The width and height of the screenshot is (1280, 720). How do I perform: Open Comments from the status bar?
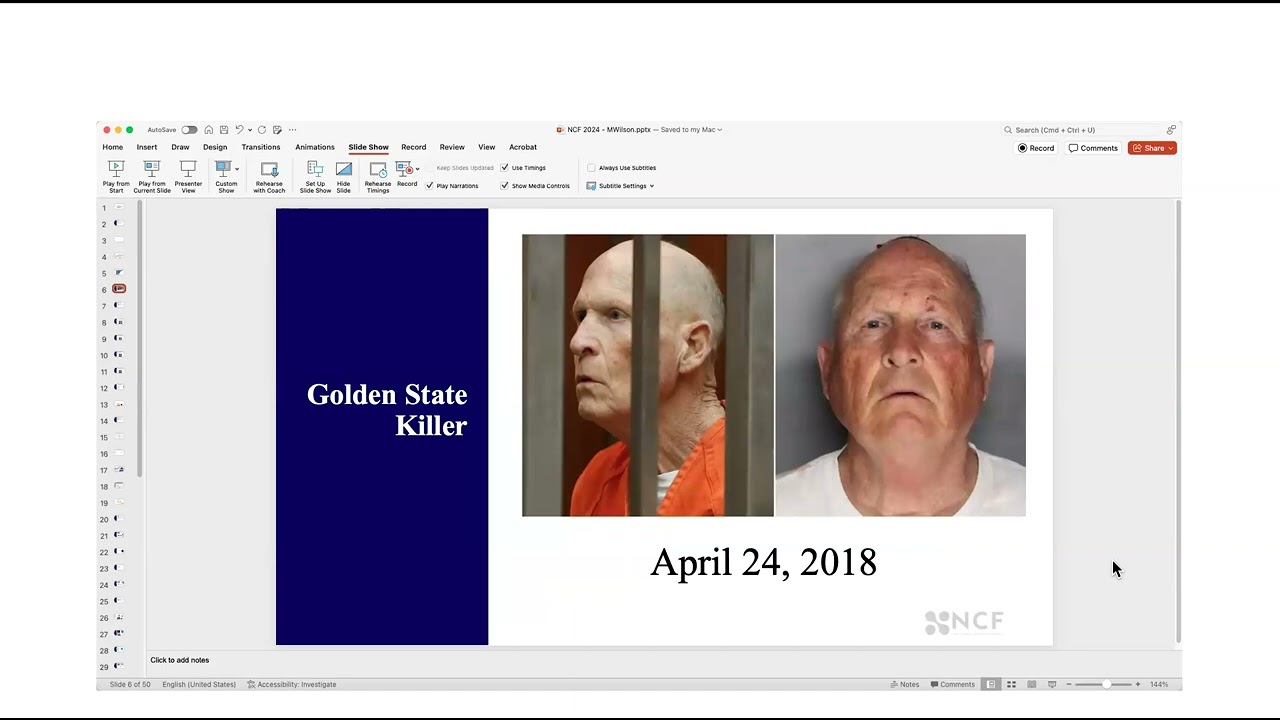pyautogui.click(x=953, y=685)
